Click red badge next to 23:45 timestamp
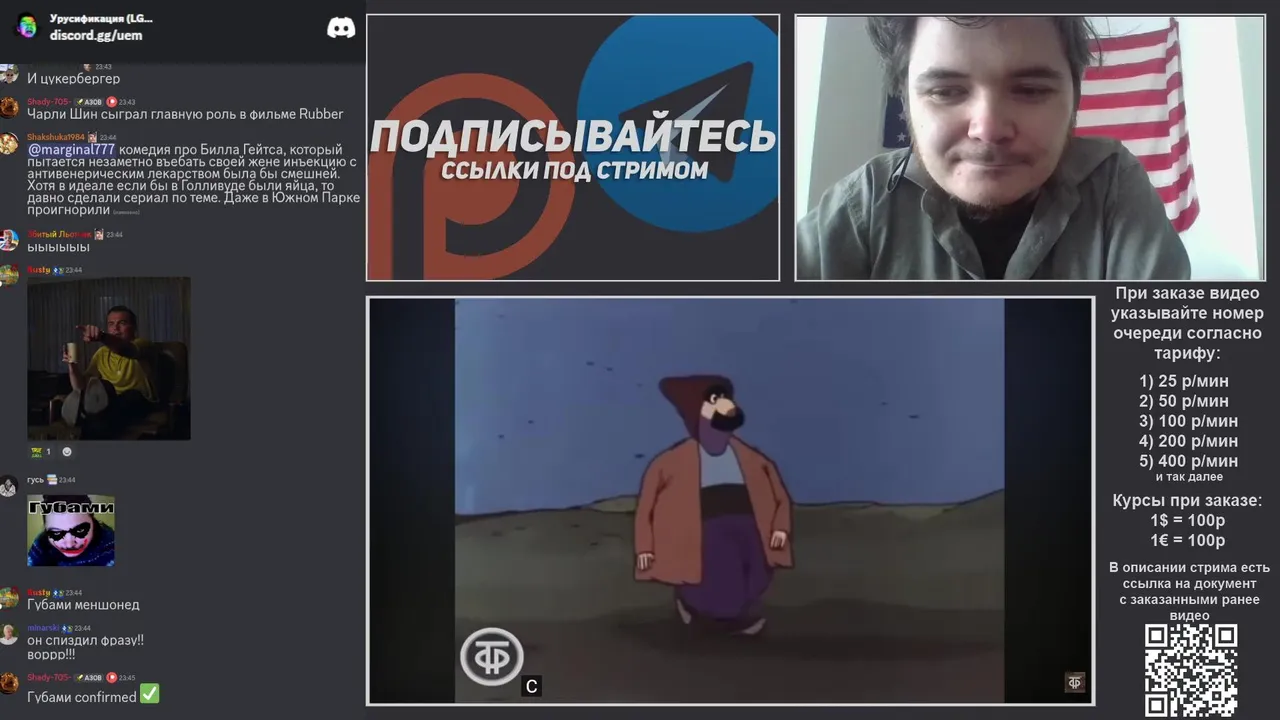1280x720 pixels. click(112, 678)
